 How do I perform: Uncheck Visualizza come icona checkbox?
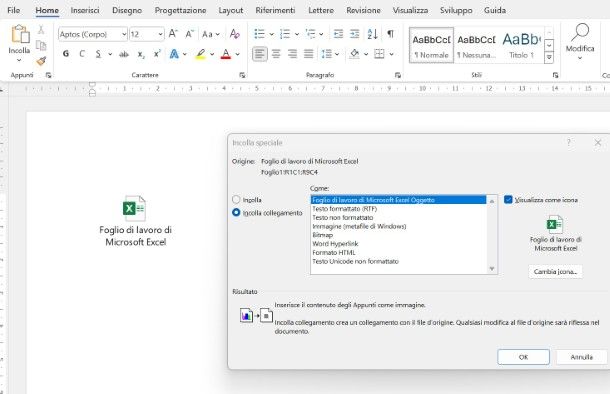pos(508,200)
